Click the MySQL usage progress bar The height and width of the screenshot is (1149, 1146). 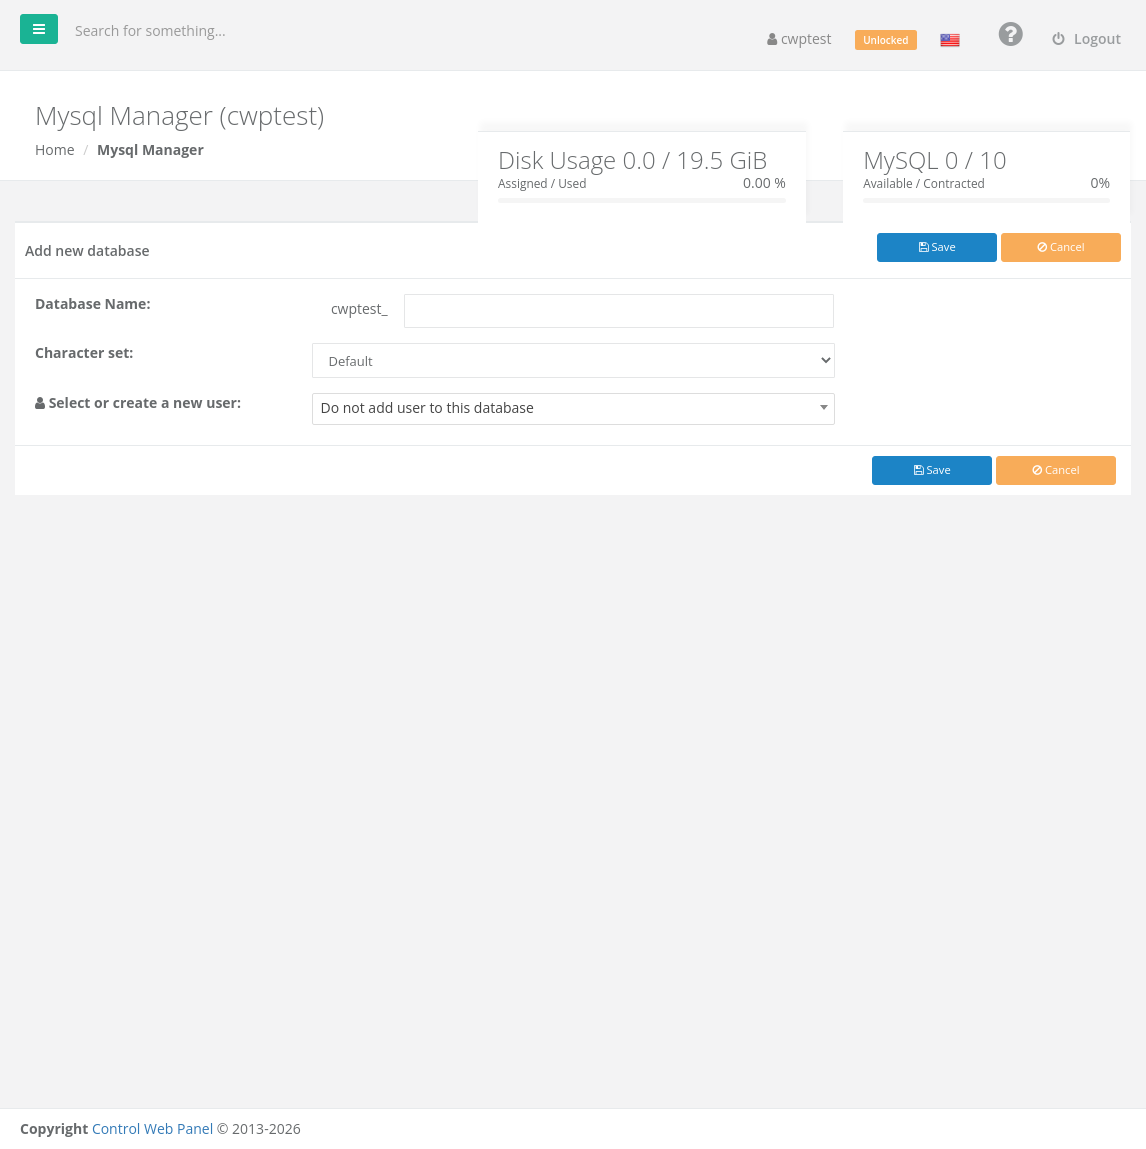tap(986, 200)
